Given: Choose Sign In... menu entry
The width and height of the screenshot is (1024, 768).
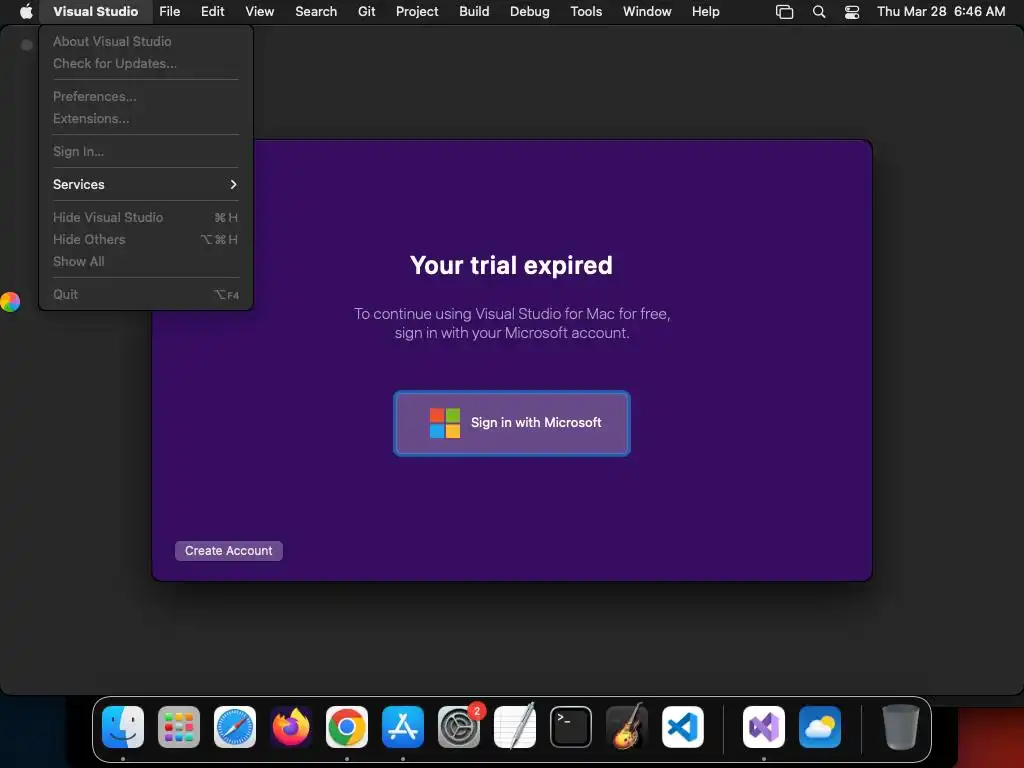Looking at the screenshot, I should point(145,151).
